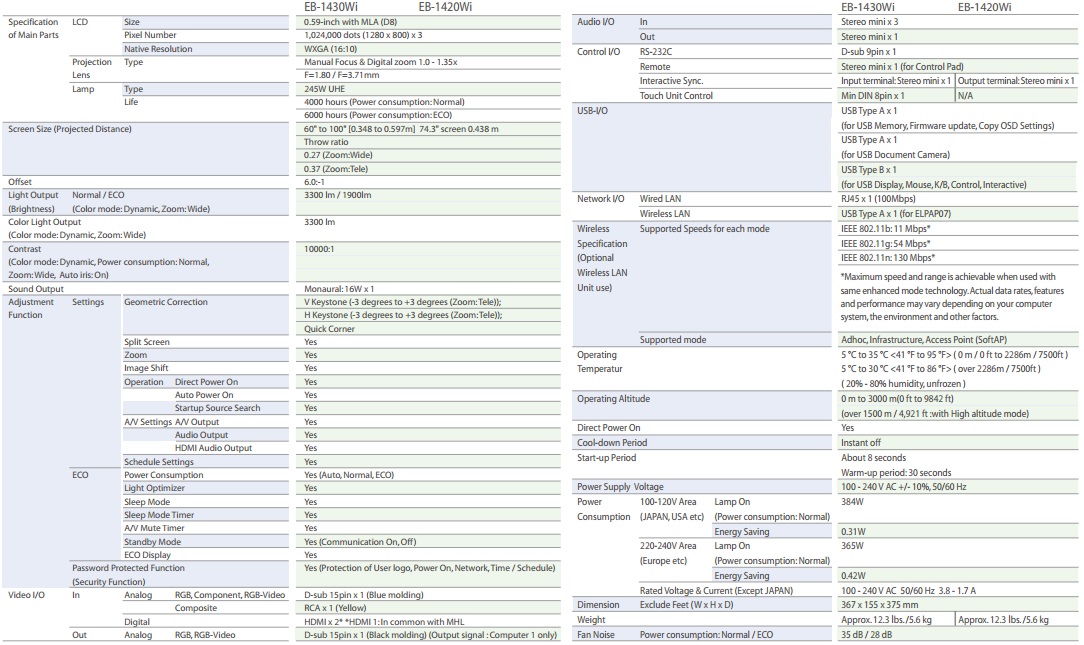The image size is (1084, 645).
Task: Click the '3300 lm / 1900lm' light output value
Action: point(337,196)
